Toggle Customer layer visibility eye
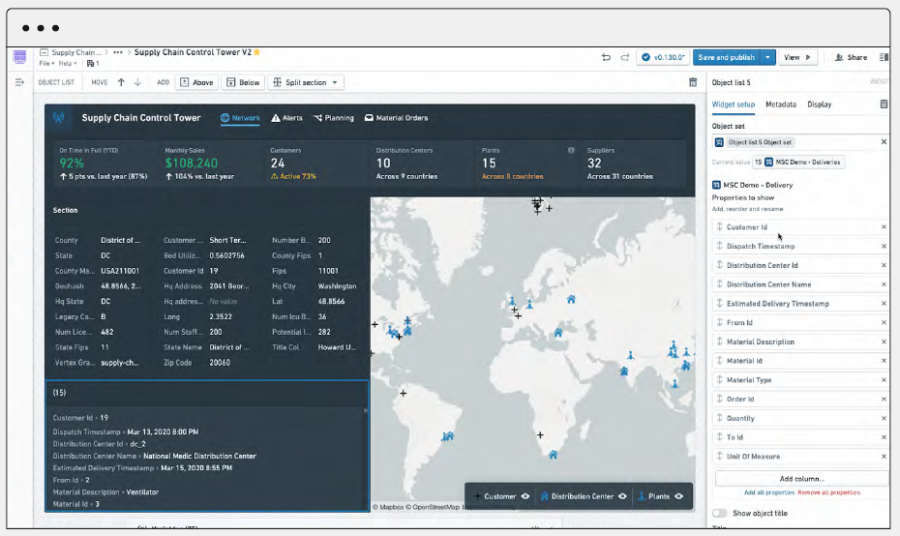 525,496
